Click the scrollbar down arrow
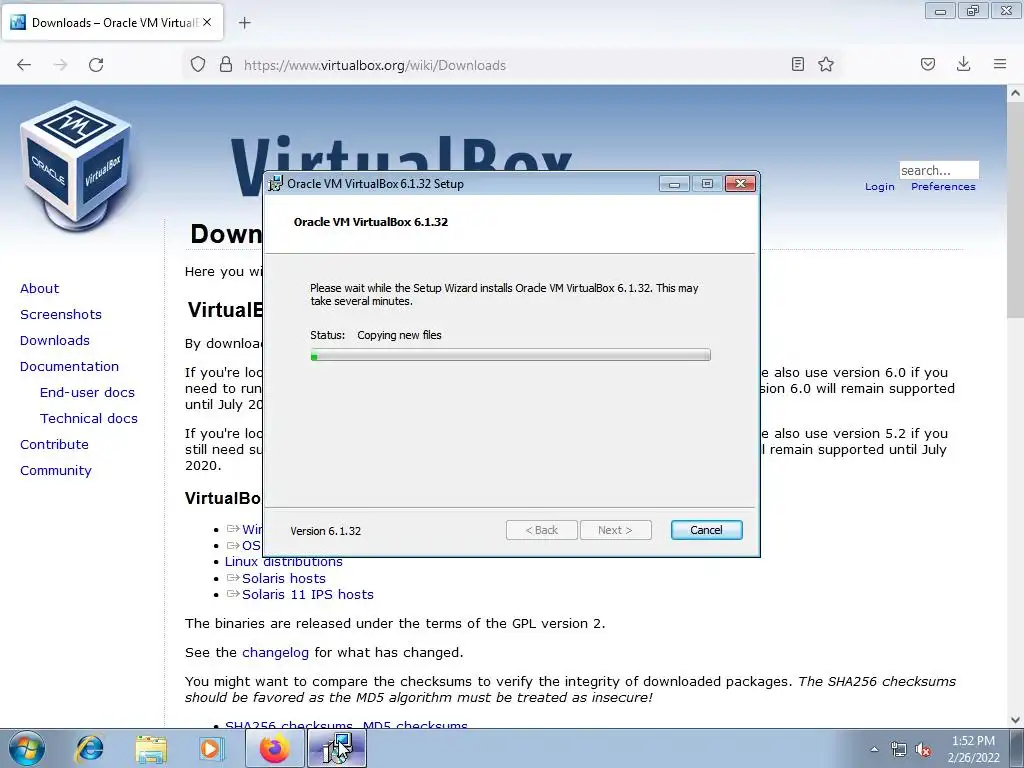Viewport: 1024px width, 768px height. 1015,720
